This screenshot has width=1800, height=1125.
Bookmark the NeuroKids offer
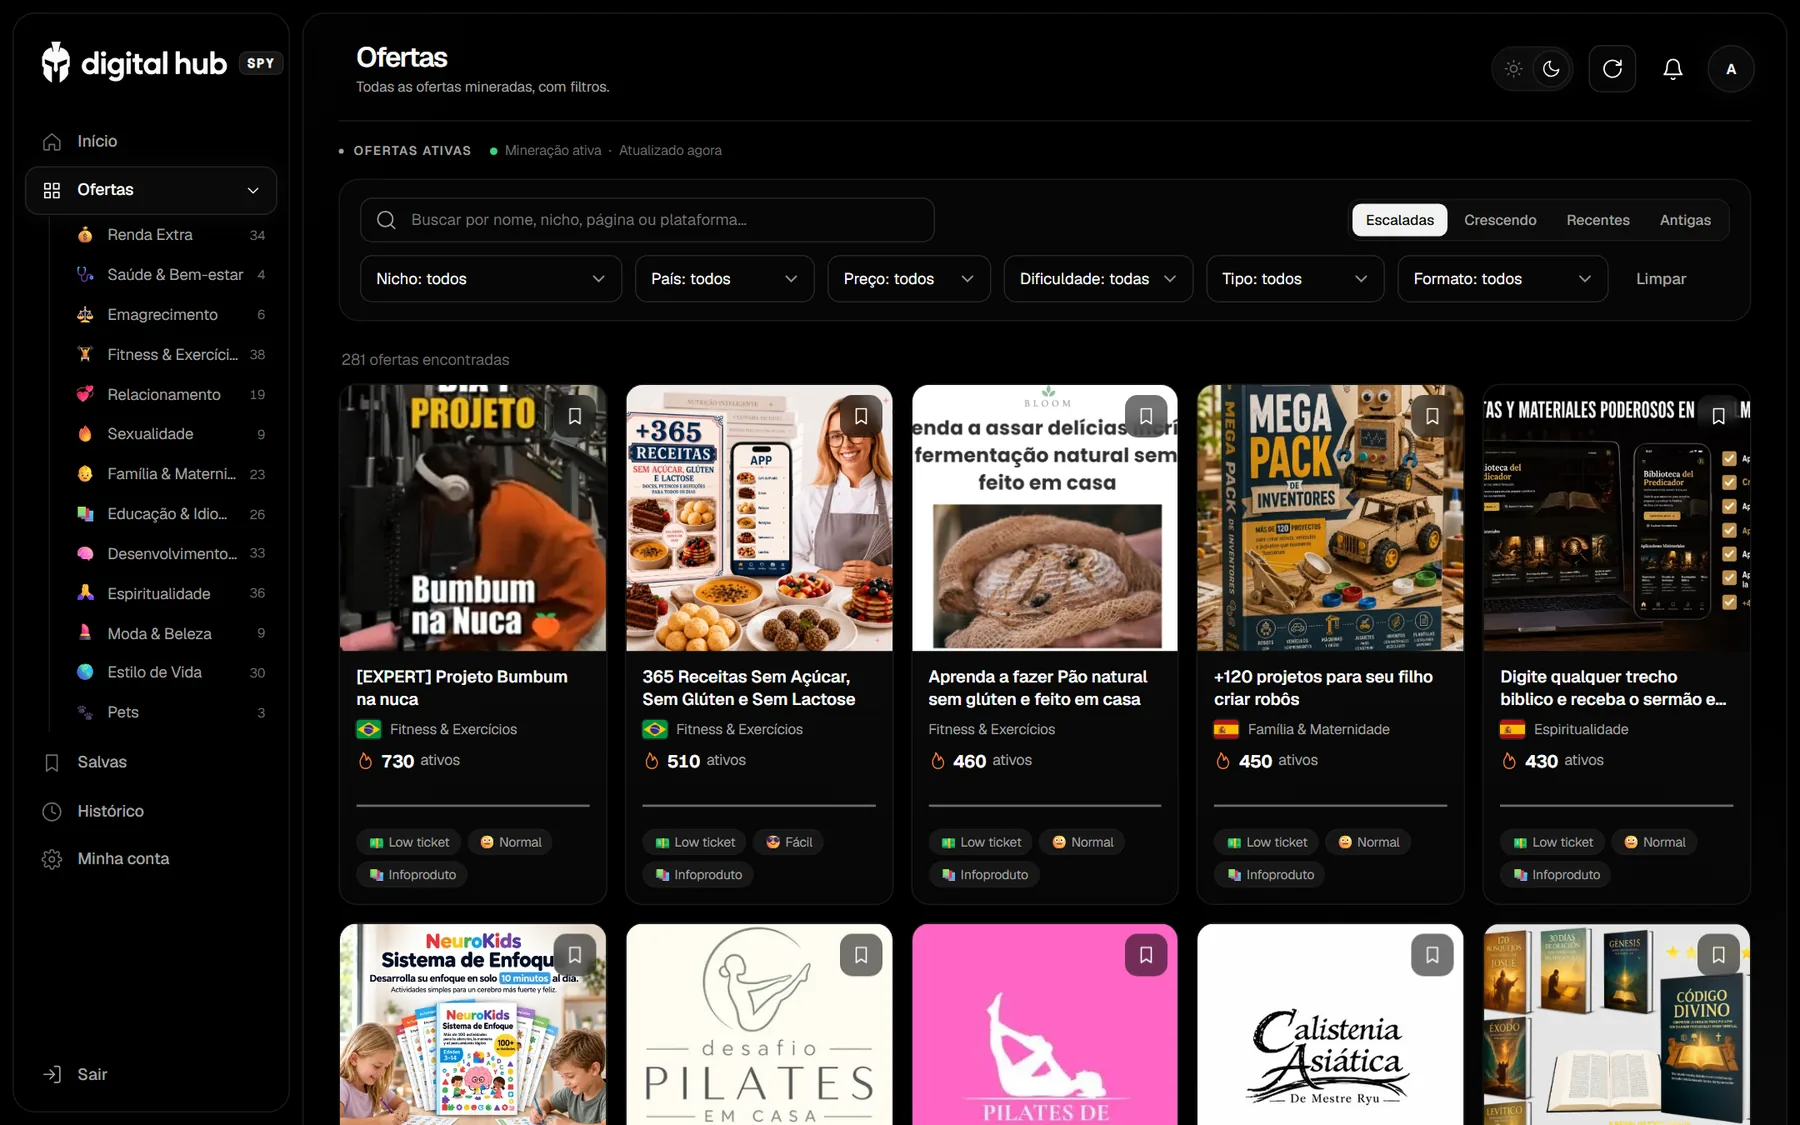pos(575,955)
